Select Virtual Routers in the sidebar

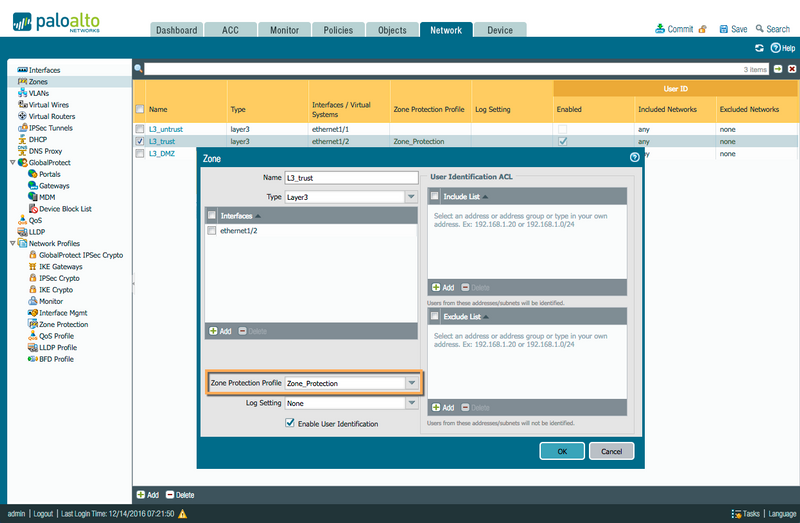tap(52, 116)
